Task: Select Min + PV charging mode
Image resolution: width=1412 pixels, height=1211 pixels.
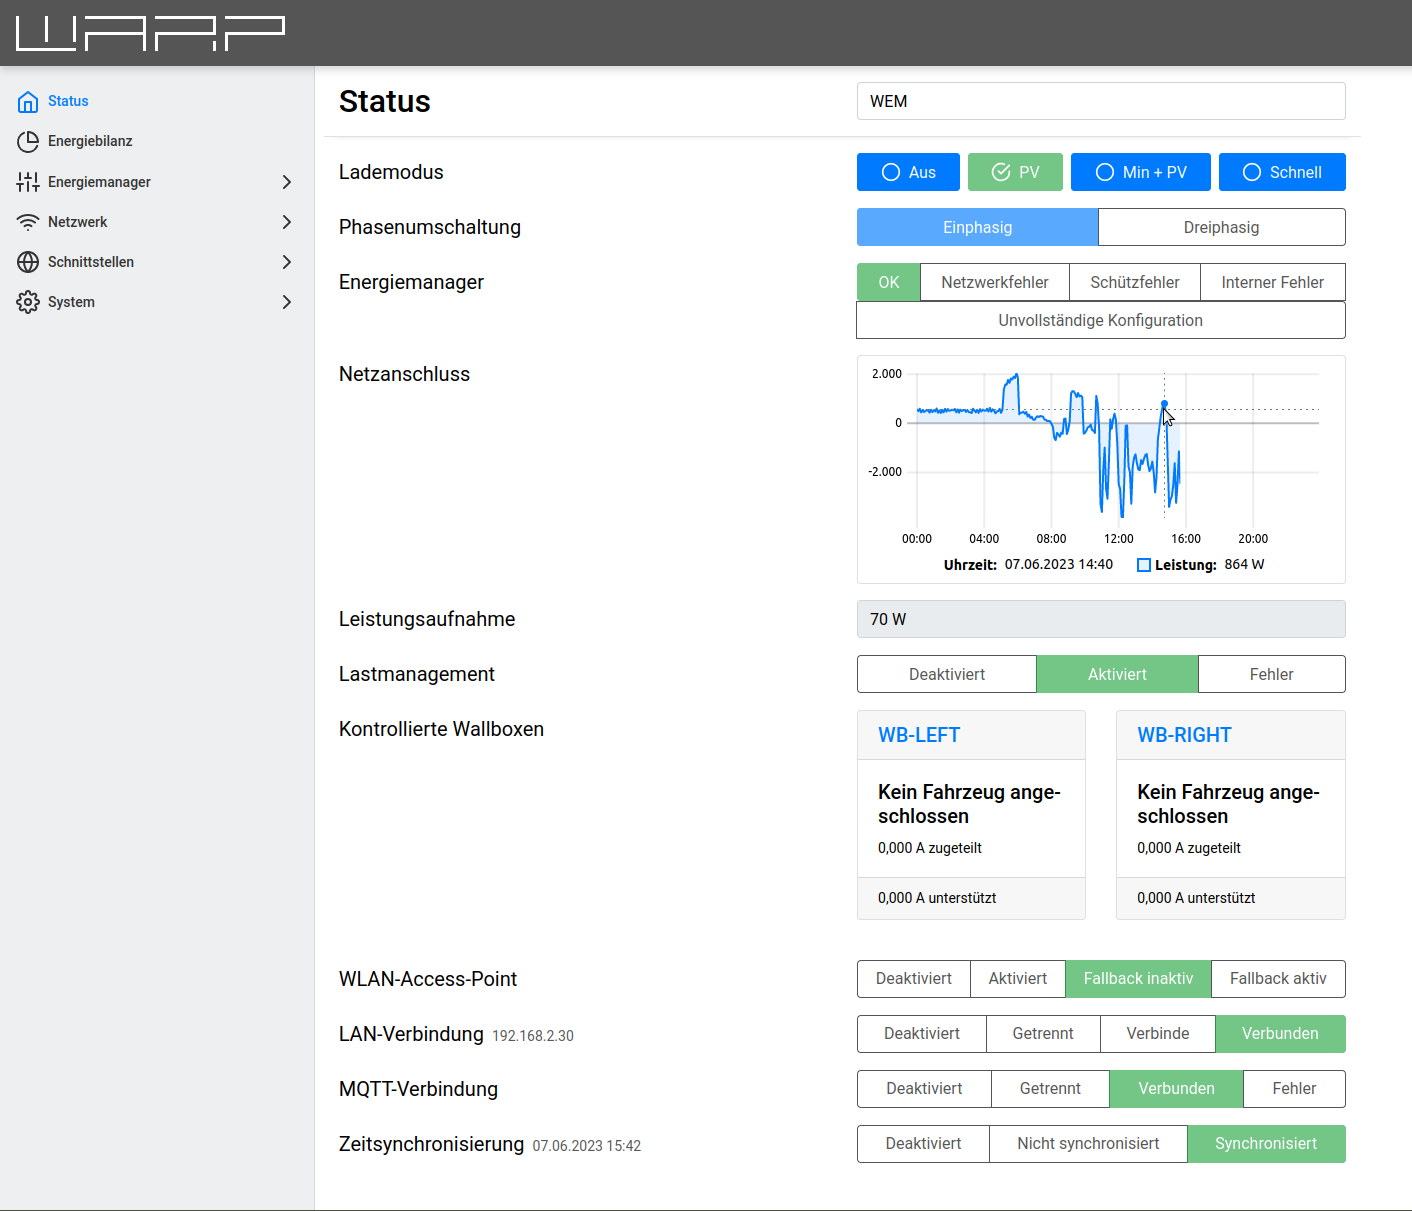Action: pyautogui.click(x=1140, y=172)
